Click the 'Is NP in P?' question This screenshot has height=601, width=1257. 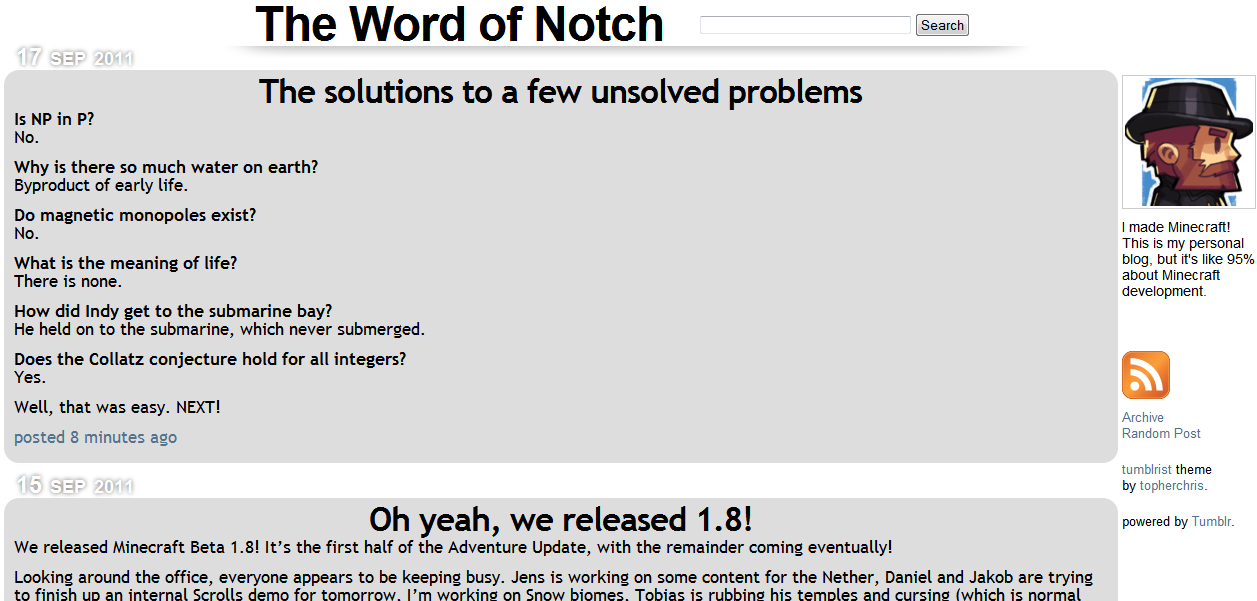click(54, 119)
